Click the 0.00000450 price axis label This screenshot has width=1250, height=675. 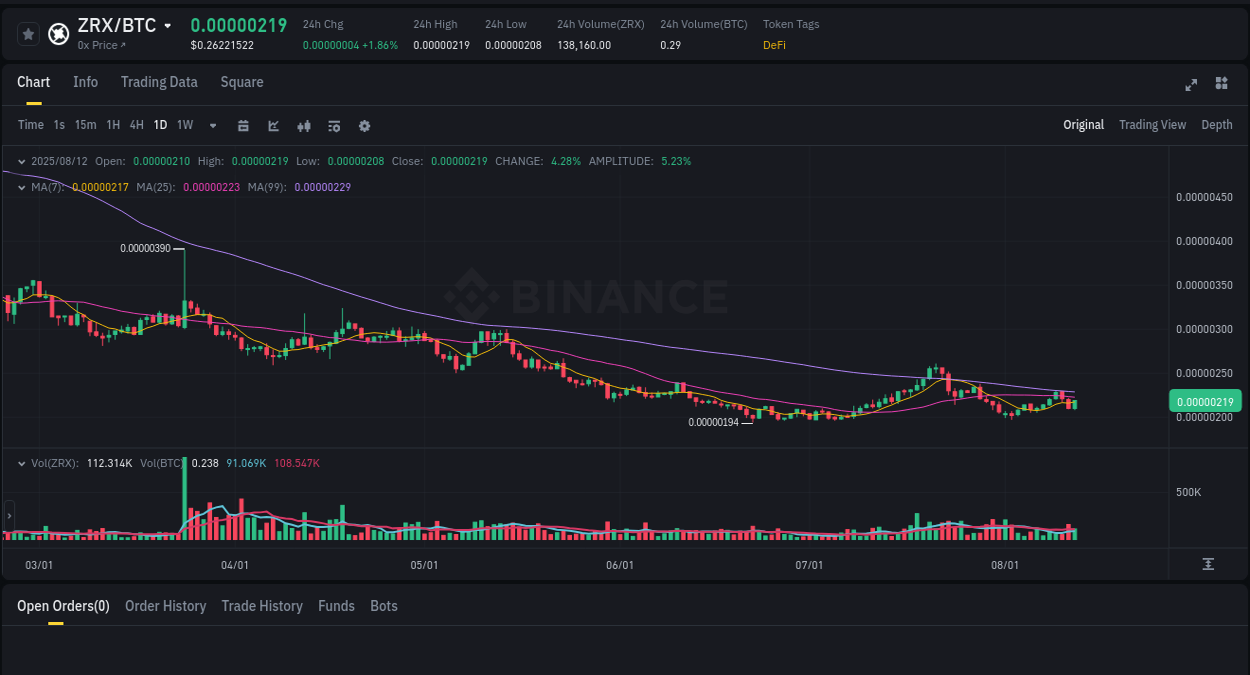(1204, 197)
